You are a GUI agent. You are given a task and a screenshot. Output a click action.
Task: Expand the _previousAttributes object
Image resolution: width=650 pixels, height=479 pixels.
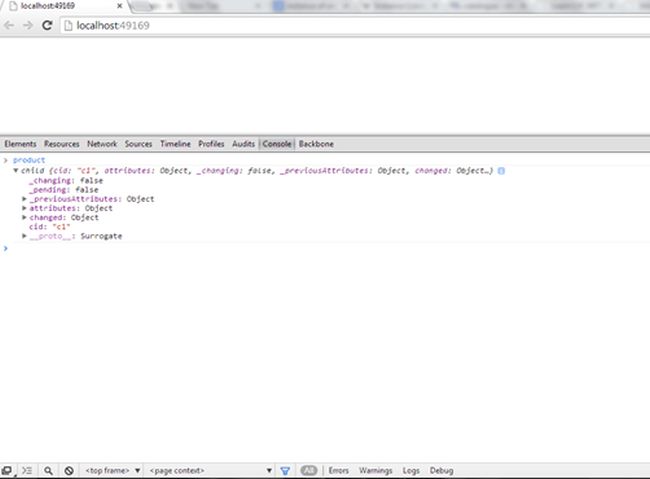(x=24, y=199)
